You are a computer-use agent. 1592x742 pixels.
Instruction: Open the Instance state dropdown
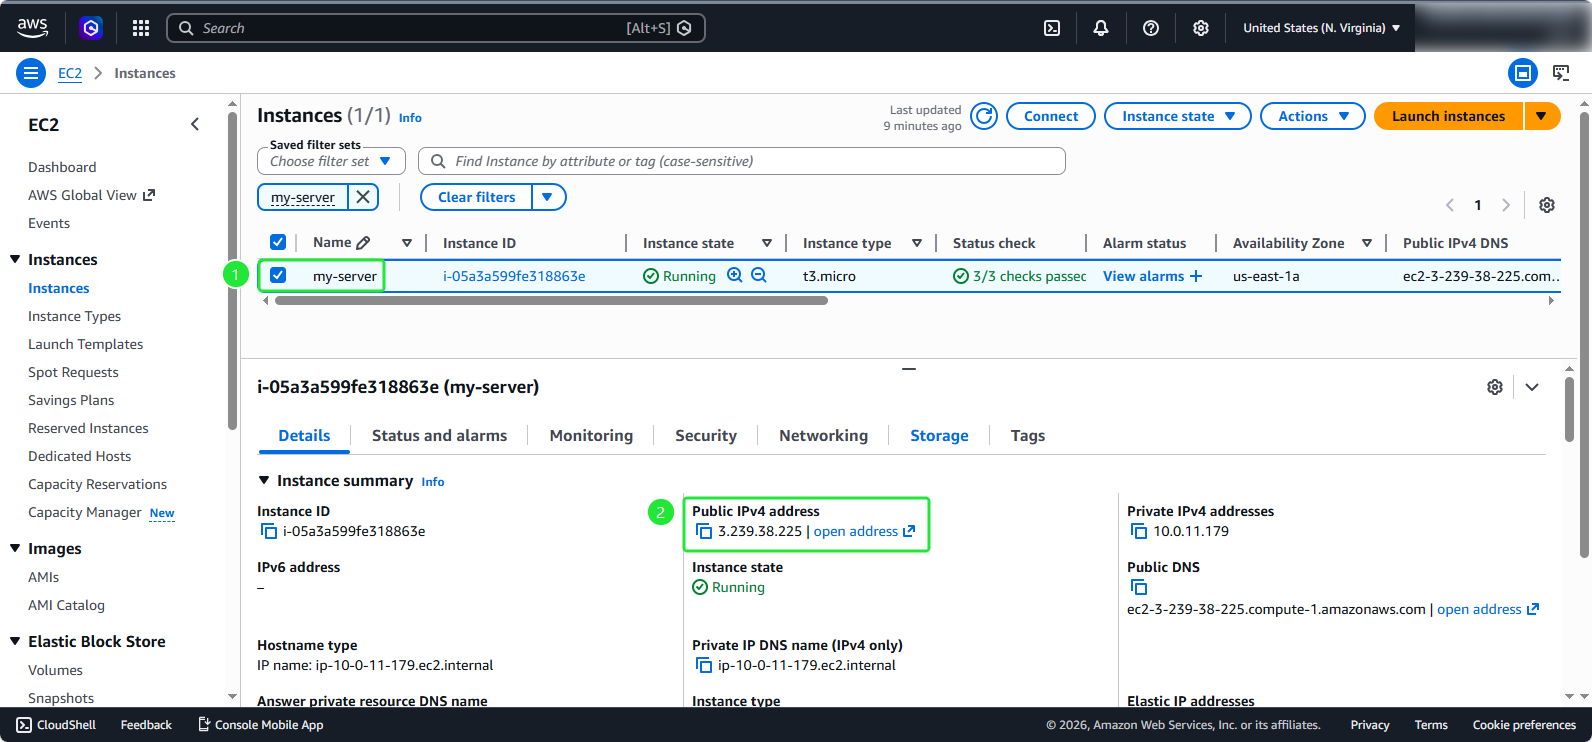[1178, 116]
